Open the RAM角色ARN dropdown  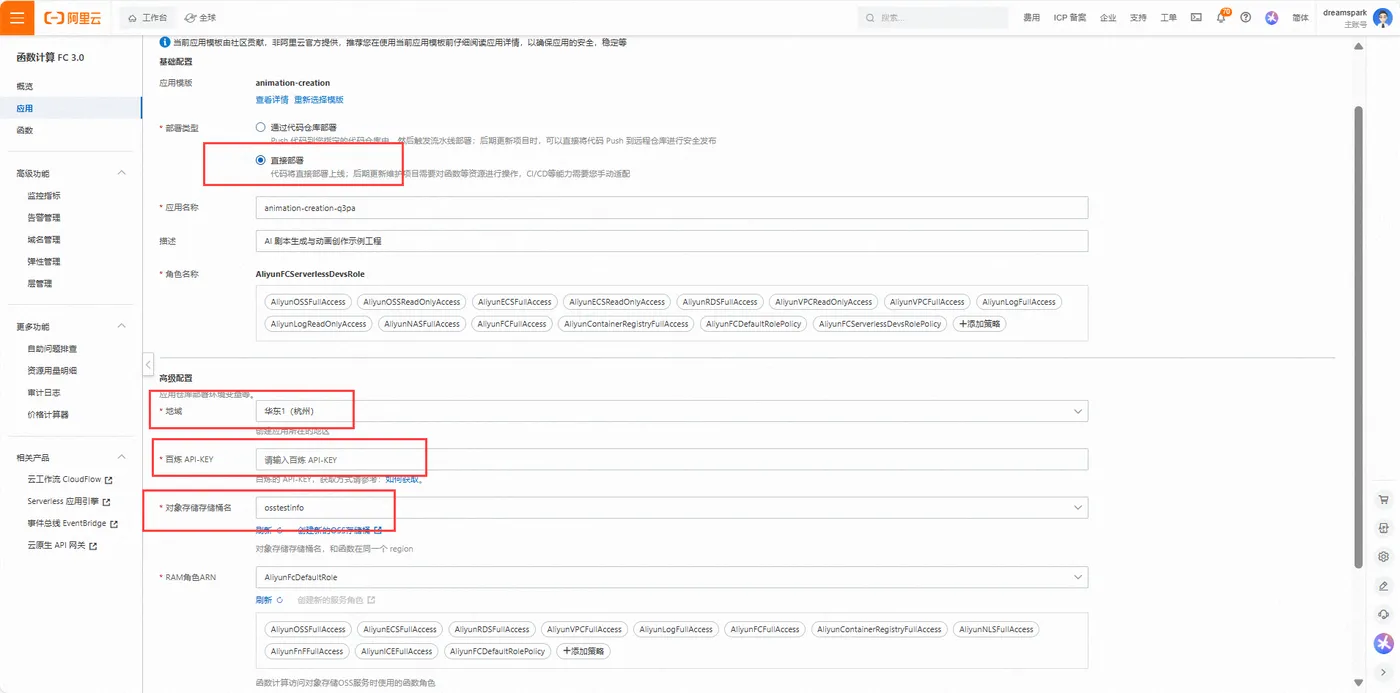point(672,577)
